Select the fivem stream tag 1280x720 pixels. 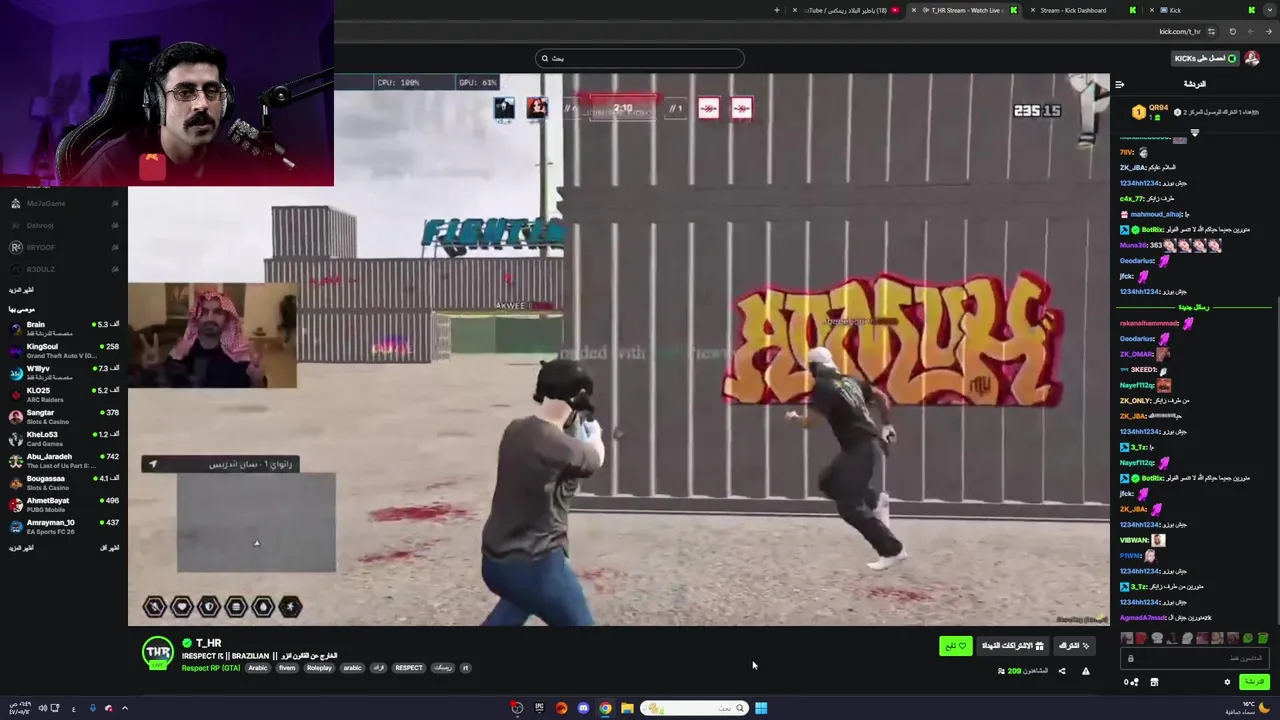coord(287,668)
